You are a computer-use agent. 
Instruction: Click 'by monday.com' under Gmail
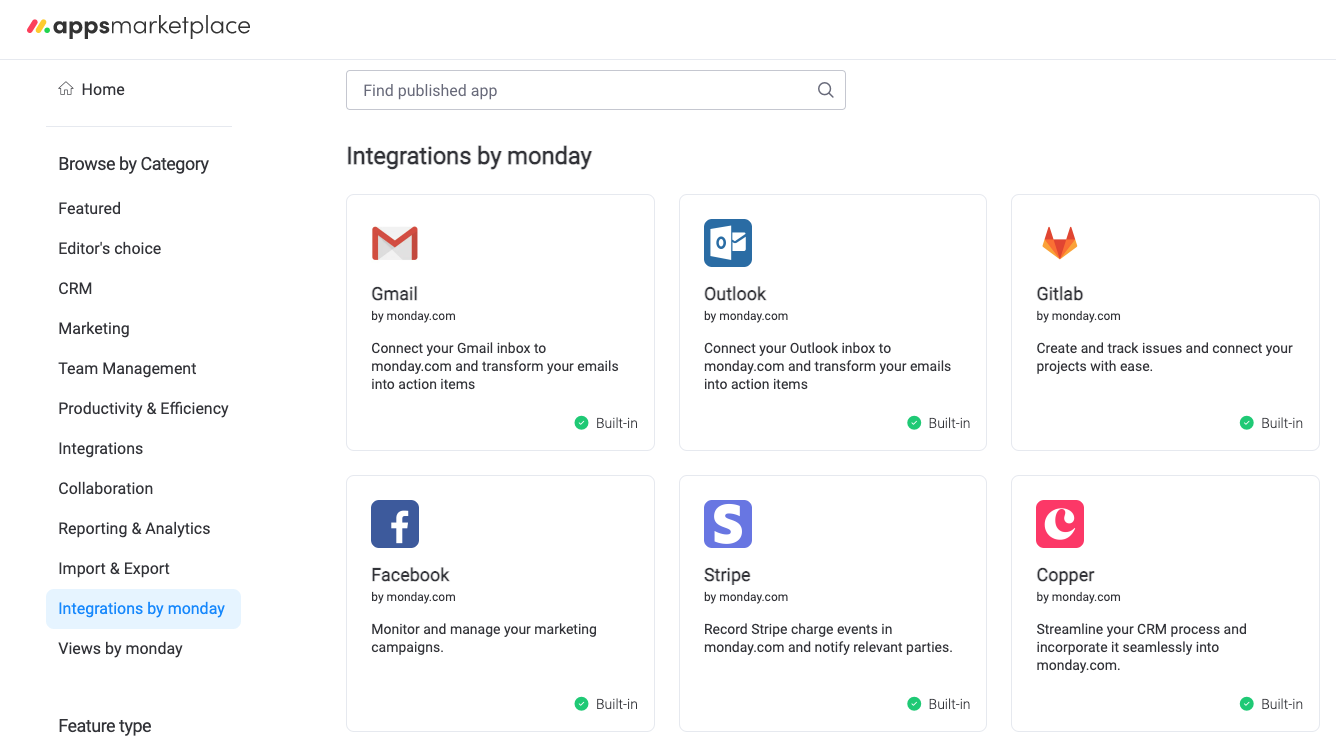click(413, 316)
